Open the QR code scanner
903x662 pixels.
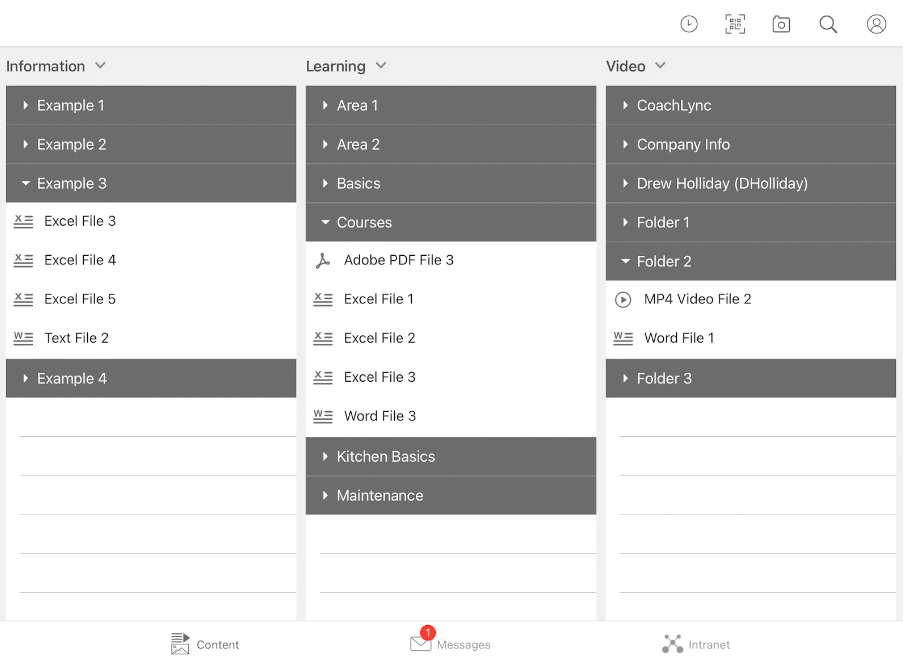click(735, 24)
